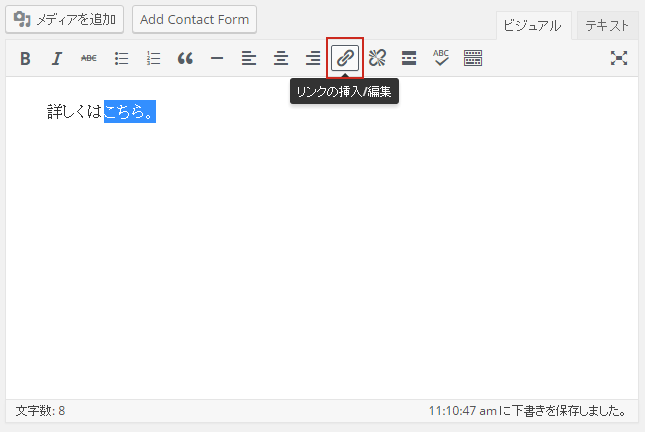
Task: Switch to the テキスト editor tab
Action: point(608,26)
